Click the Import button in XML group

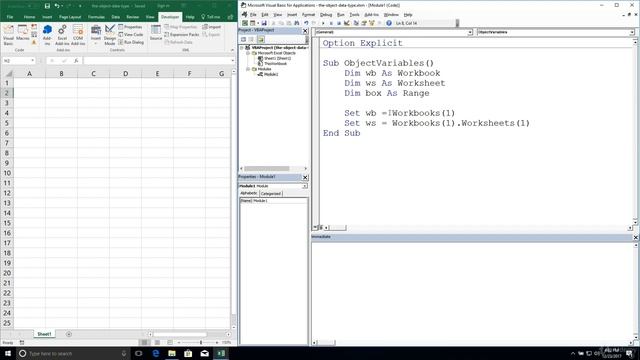pyautogui.click(x=211, y=27)
